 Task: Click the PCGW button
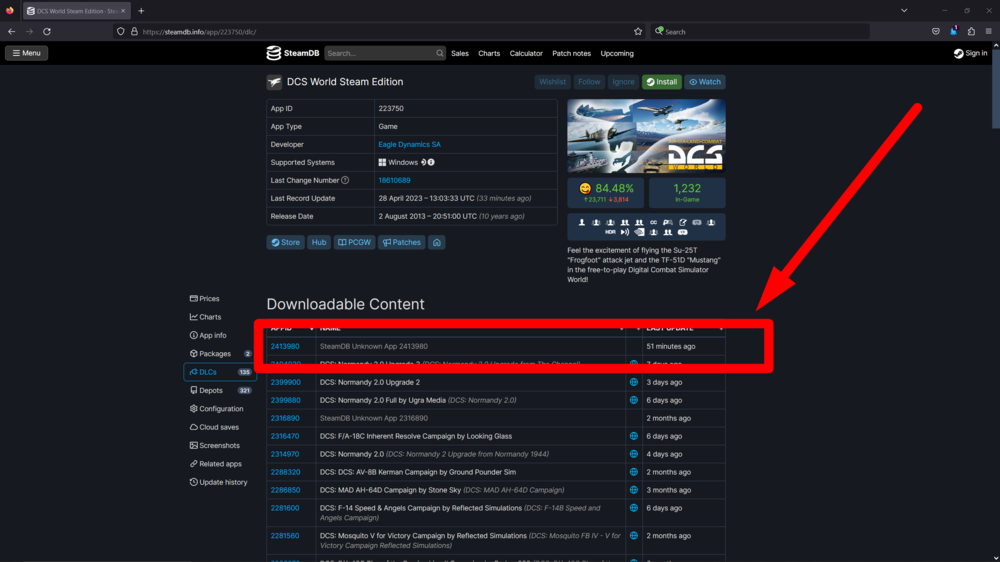point(355,242)
